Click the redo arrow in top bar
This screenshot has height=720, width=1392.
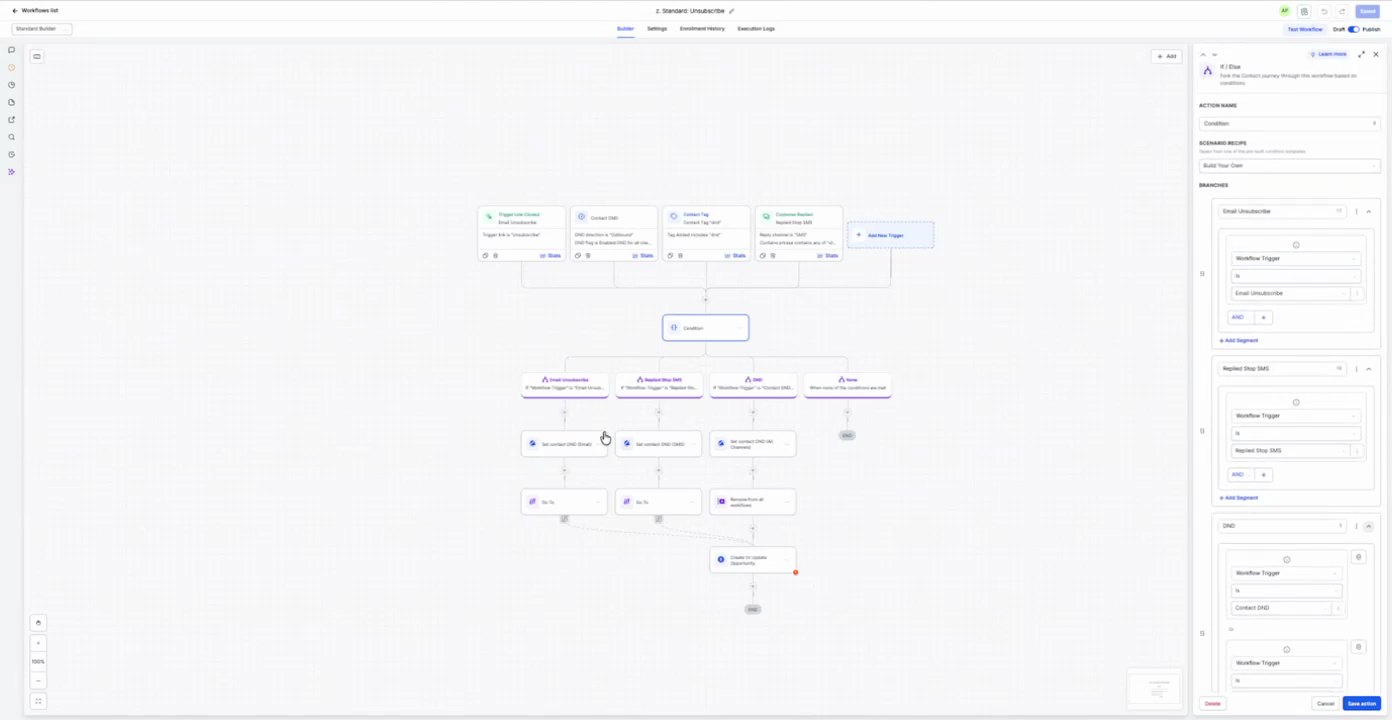click(x=1342, y=11)
